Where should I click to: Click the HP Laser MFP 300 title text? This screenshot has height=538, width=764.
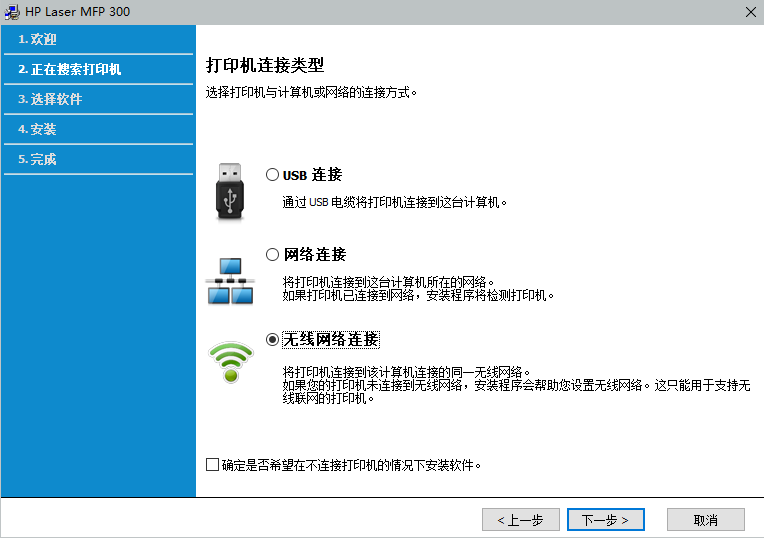(77, 12)
